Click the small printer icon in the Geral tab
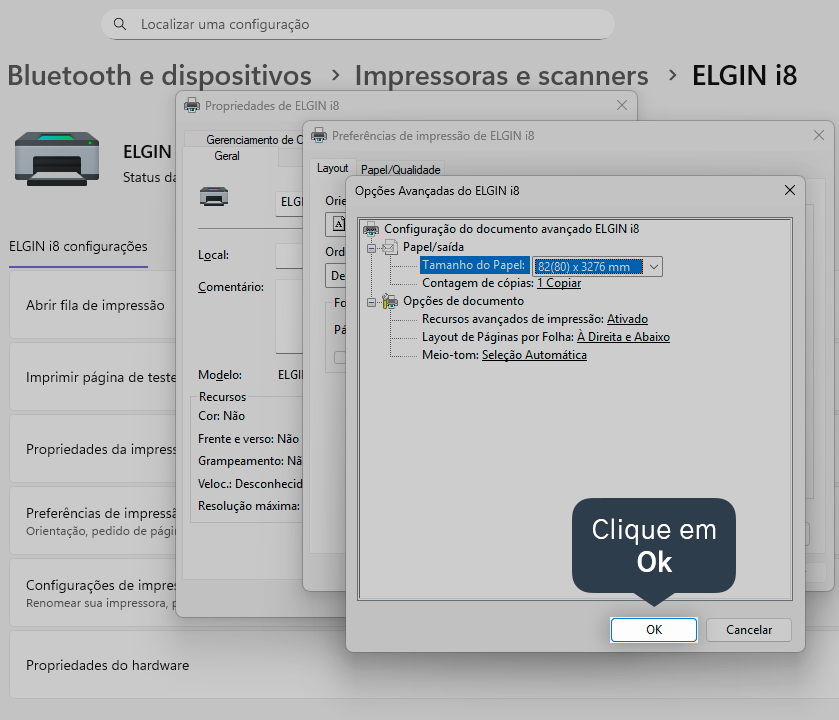The width and height of the screenshot is (839, 720). pyautogui.click(x=214, y=197)
